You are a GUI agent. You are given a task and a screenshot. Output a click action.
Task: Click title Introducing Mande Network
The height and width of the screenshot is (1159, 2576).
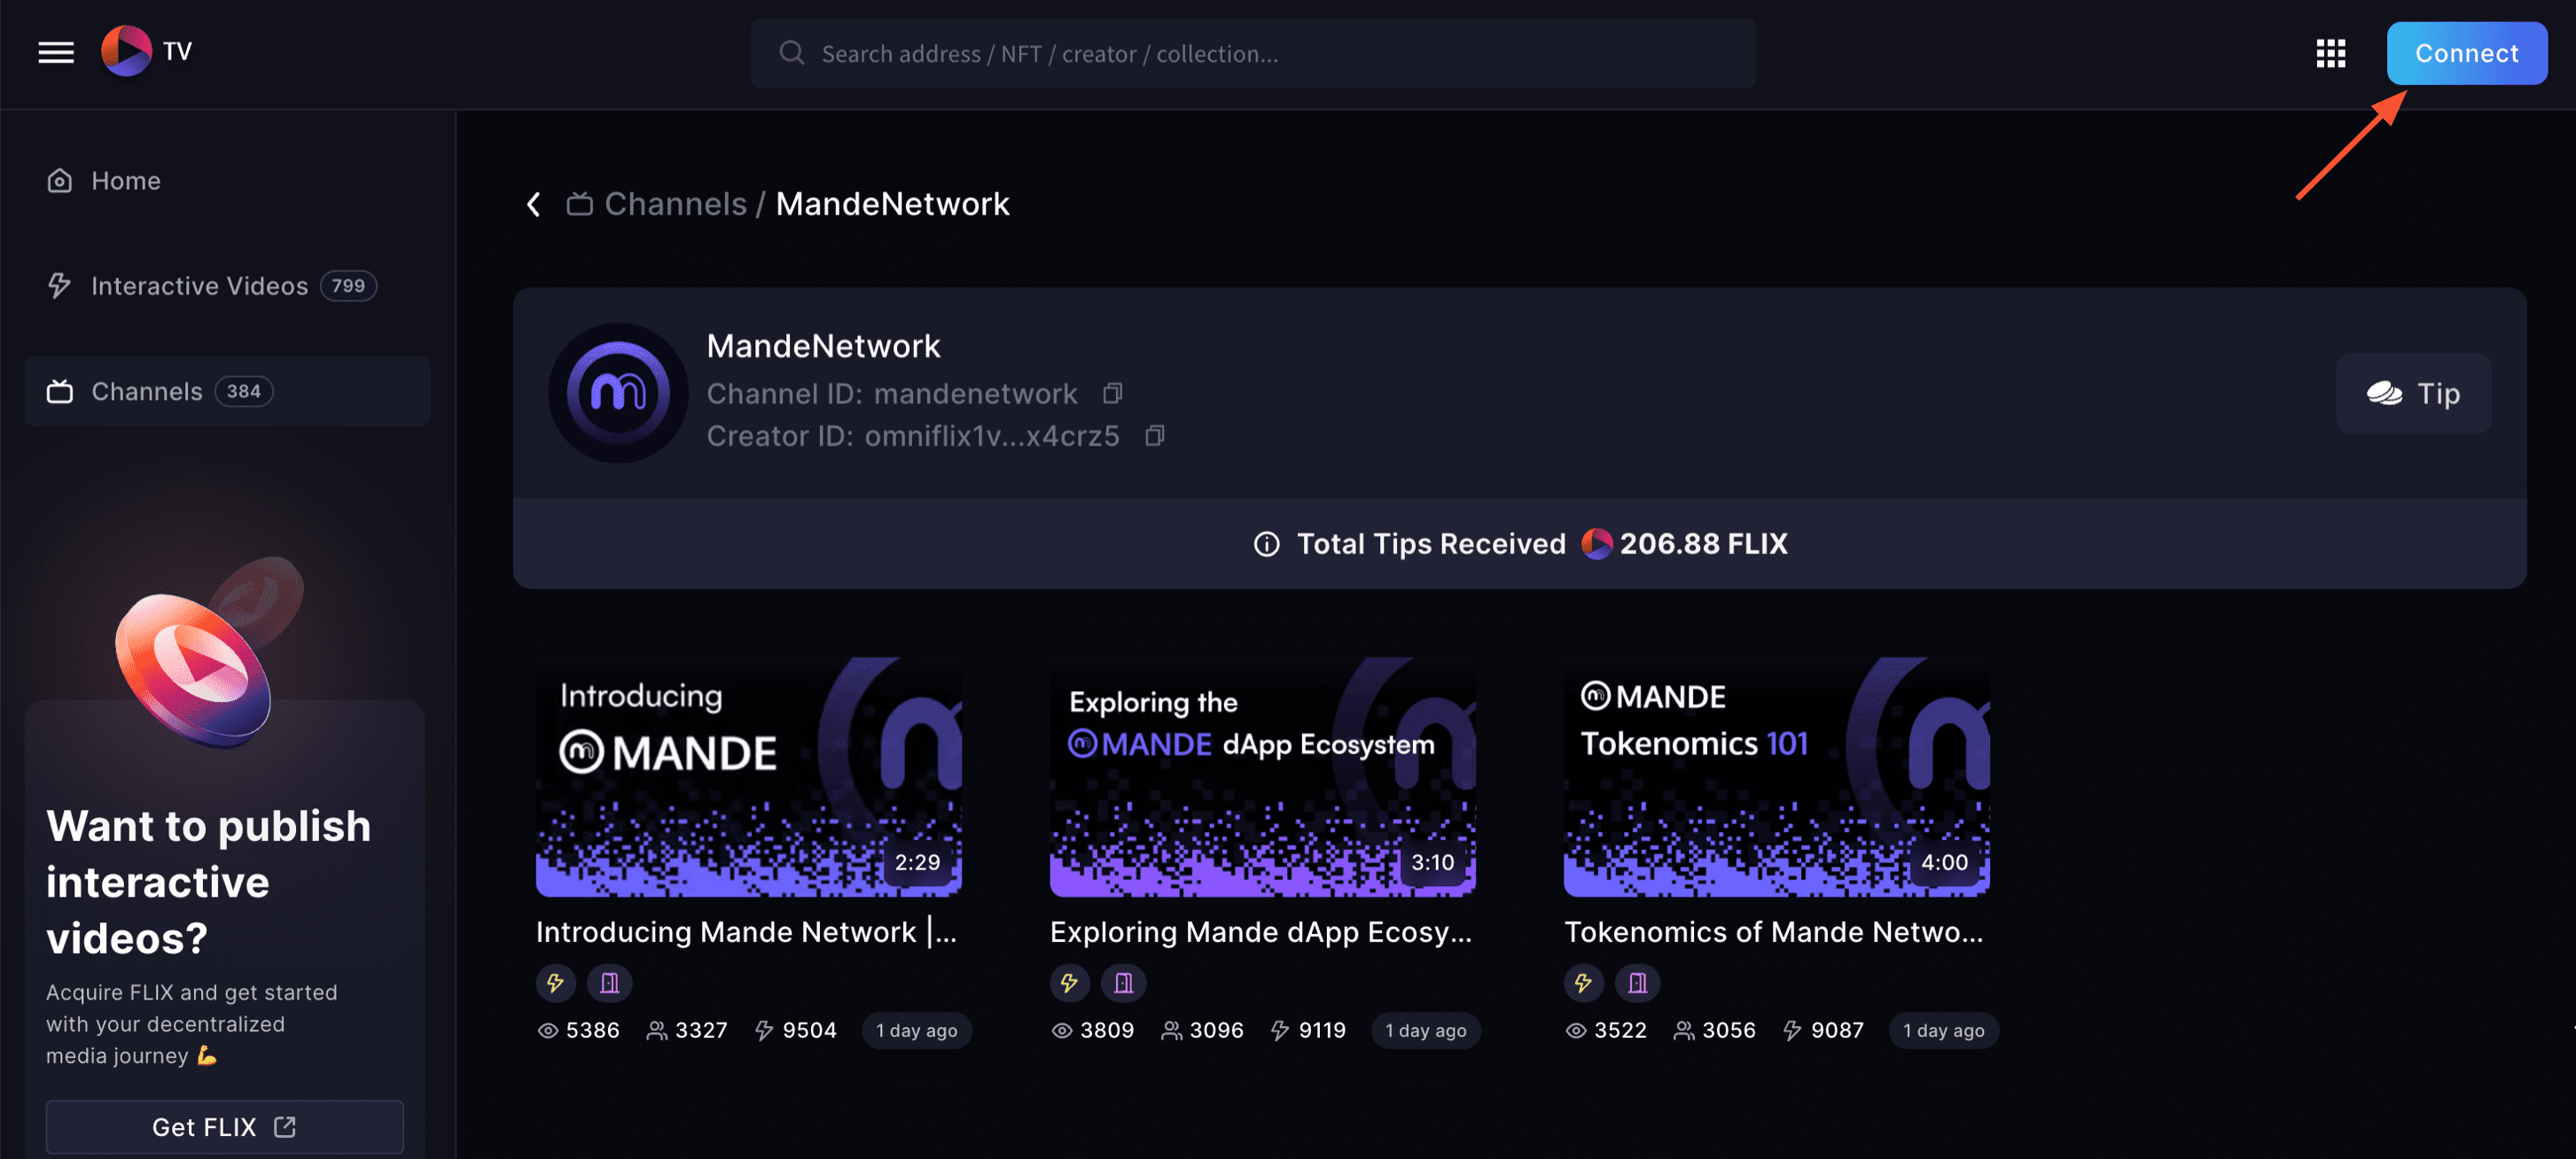tap(746, 931)
